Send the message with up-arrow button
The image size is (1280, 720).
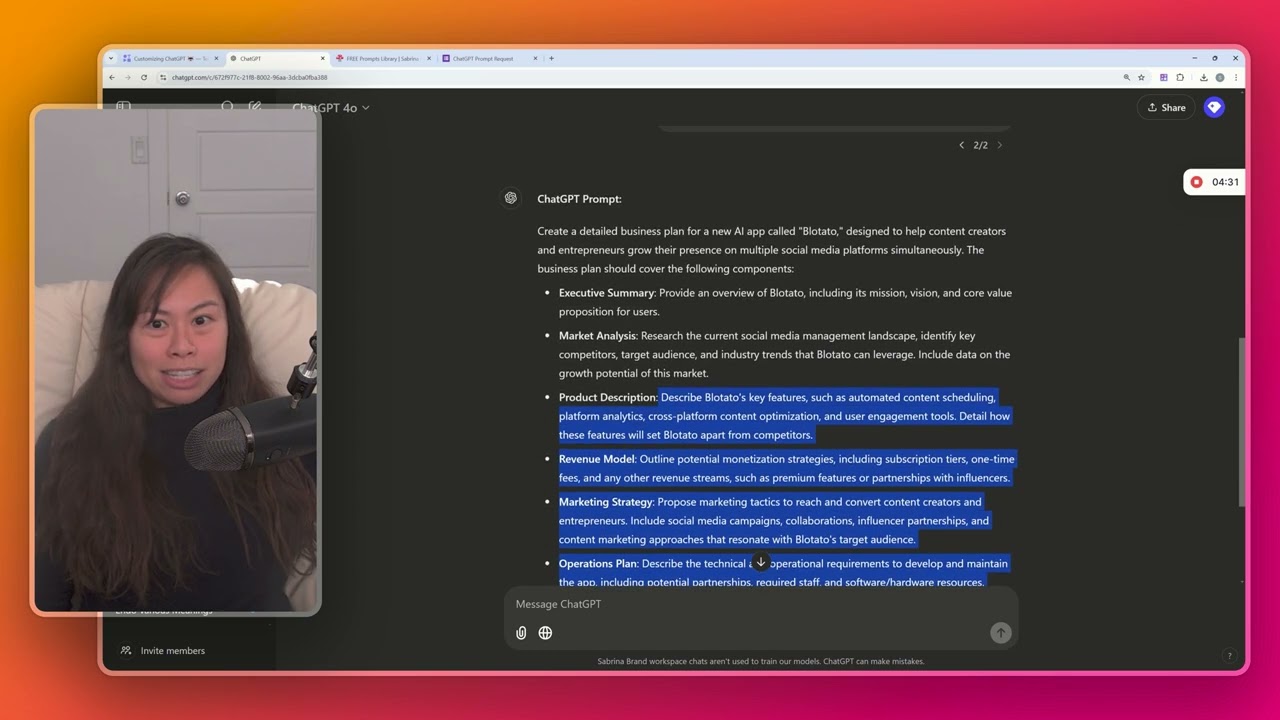[1000, 633]
